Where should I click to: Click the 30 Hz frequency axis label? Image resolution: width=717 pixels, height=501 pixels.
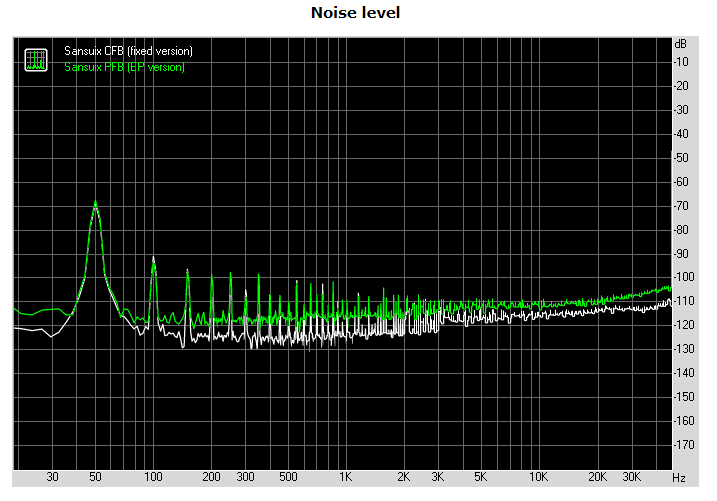click(x=52, y=477)
